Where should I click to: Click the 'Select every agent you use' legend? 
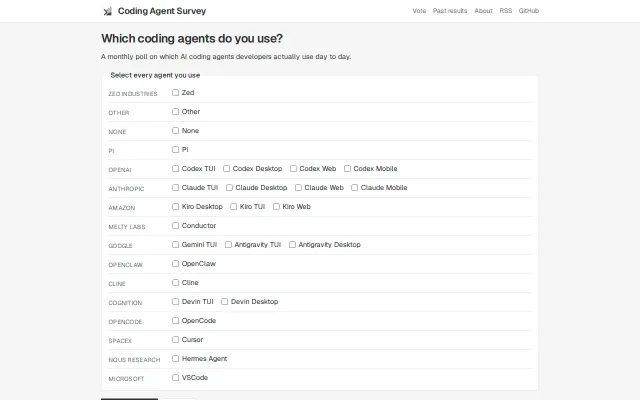(155, 75)
